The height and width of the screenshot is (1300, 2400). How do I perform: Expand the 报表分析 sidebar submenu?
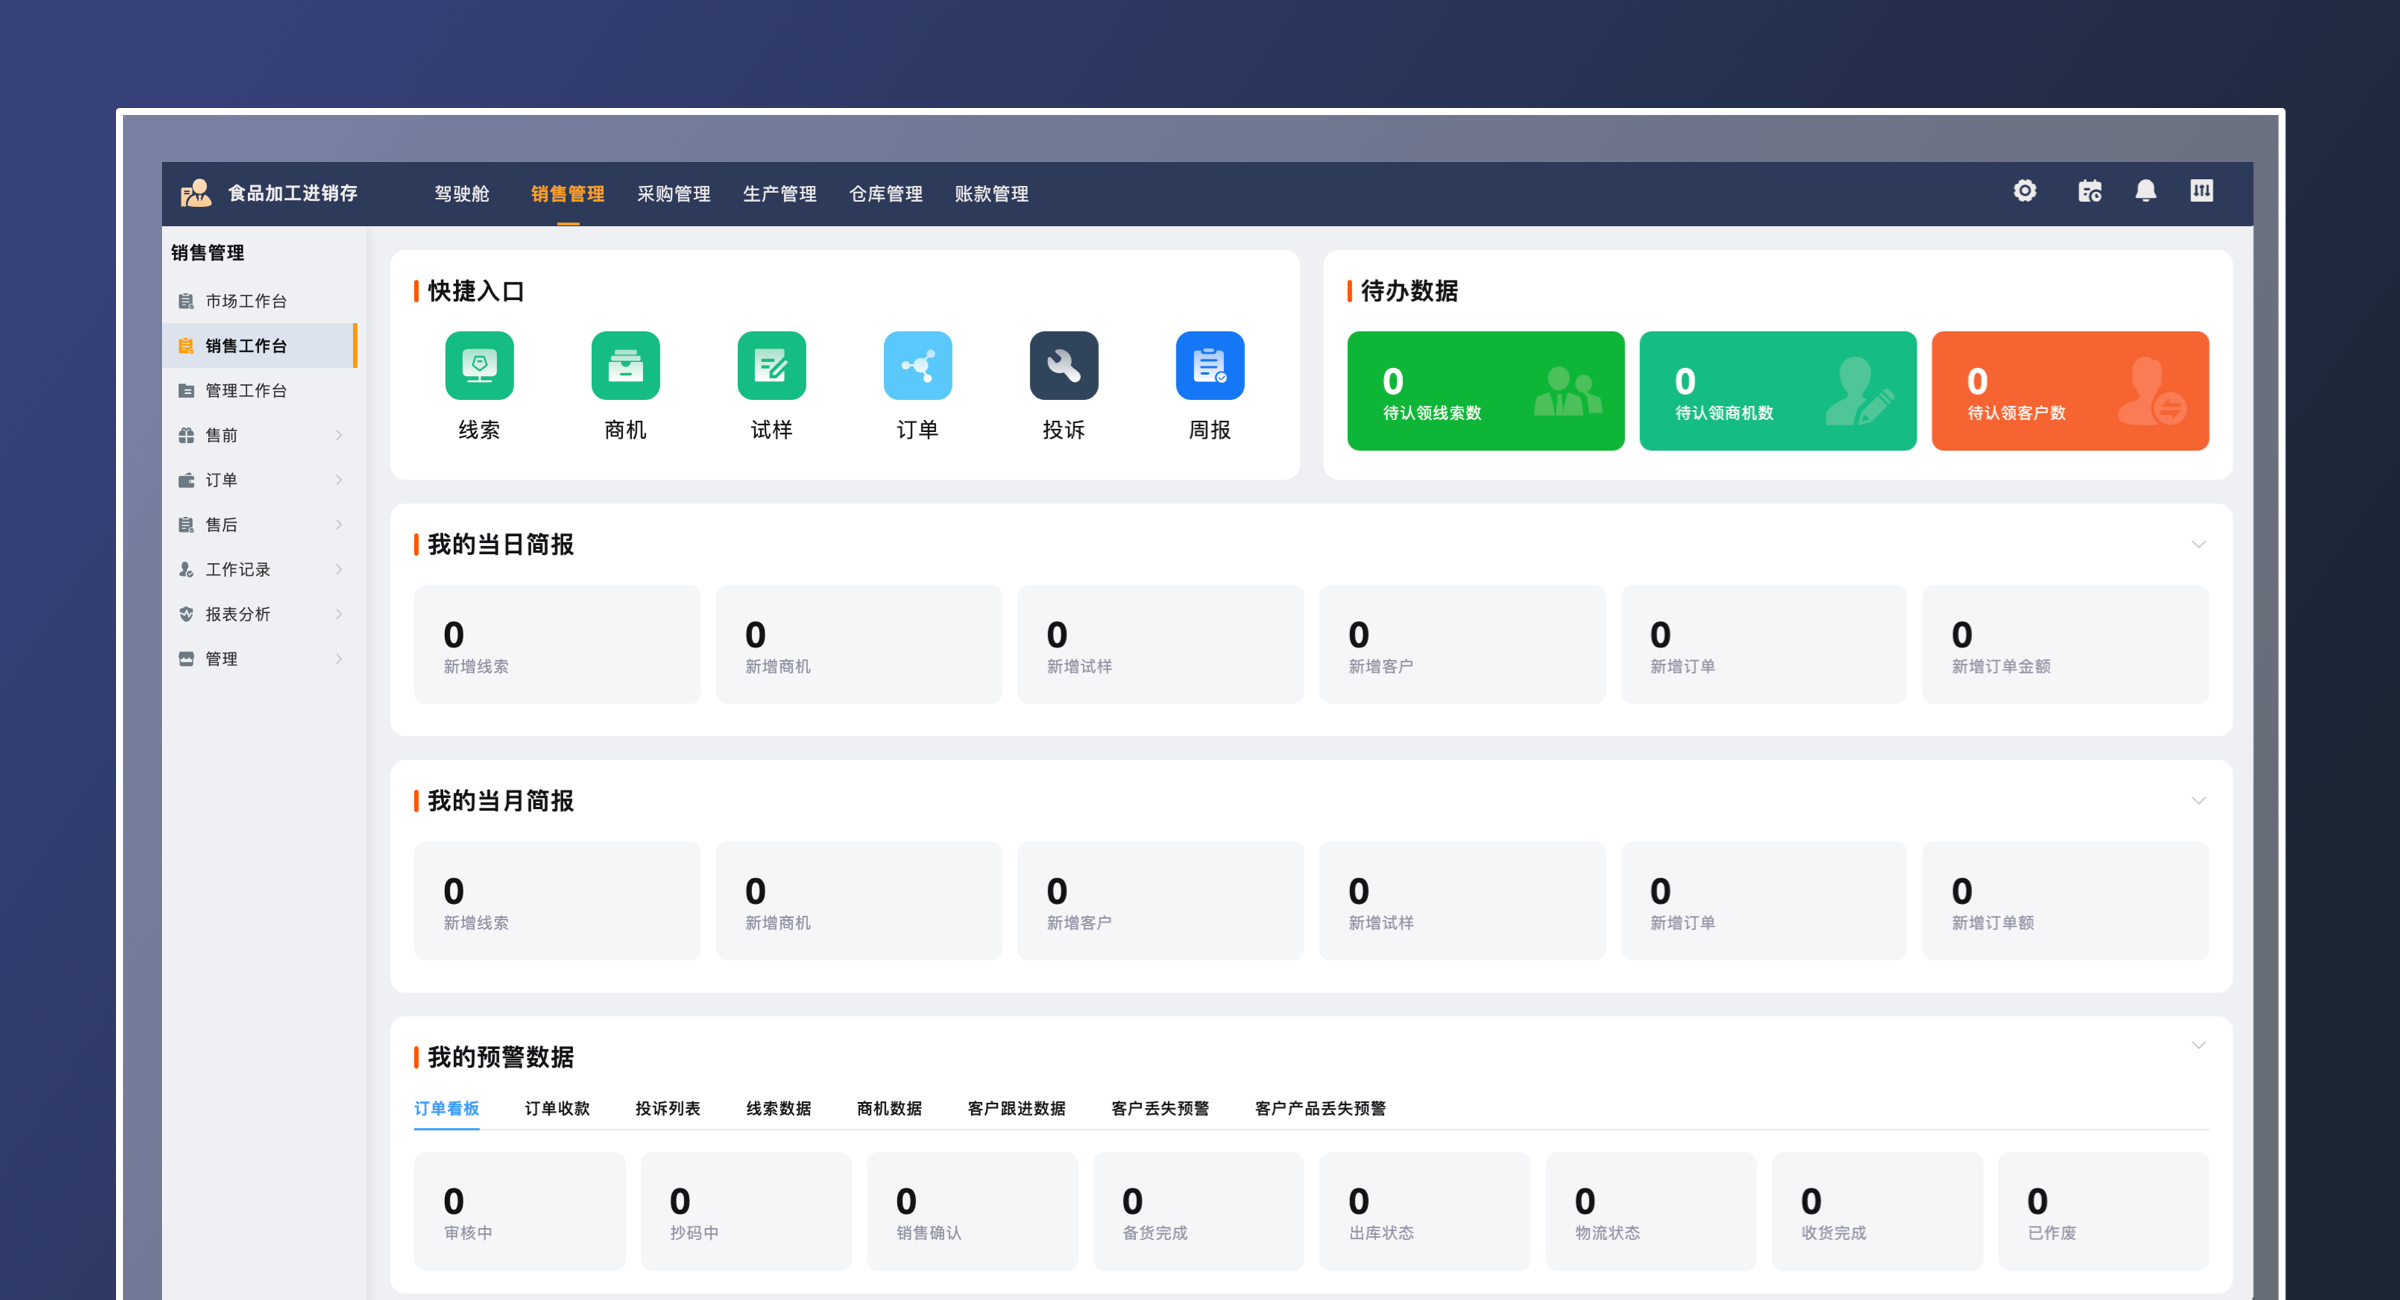coord(260,614)
